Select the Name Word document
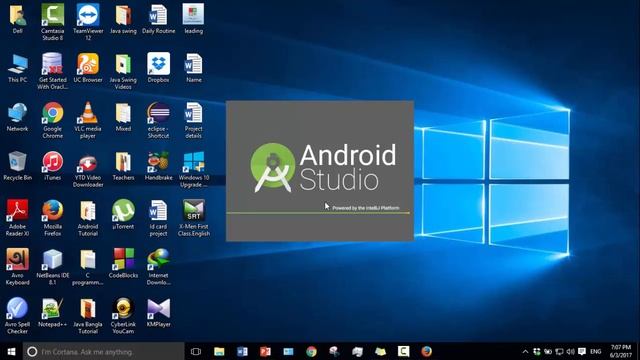The height and width of the screenshot is (360, 640). coord(193,64)
